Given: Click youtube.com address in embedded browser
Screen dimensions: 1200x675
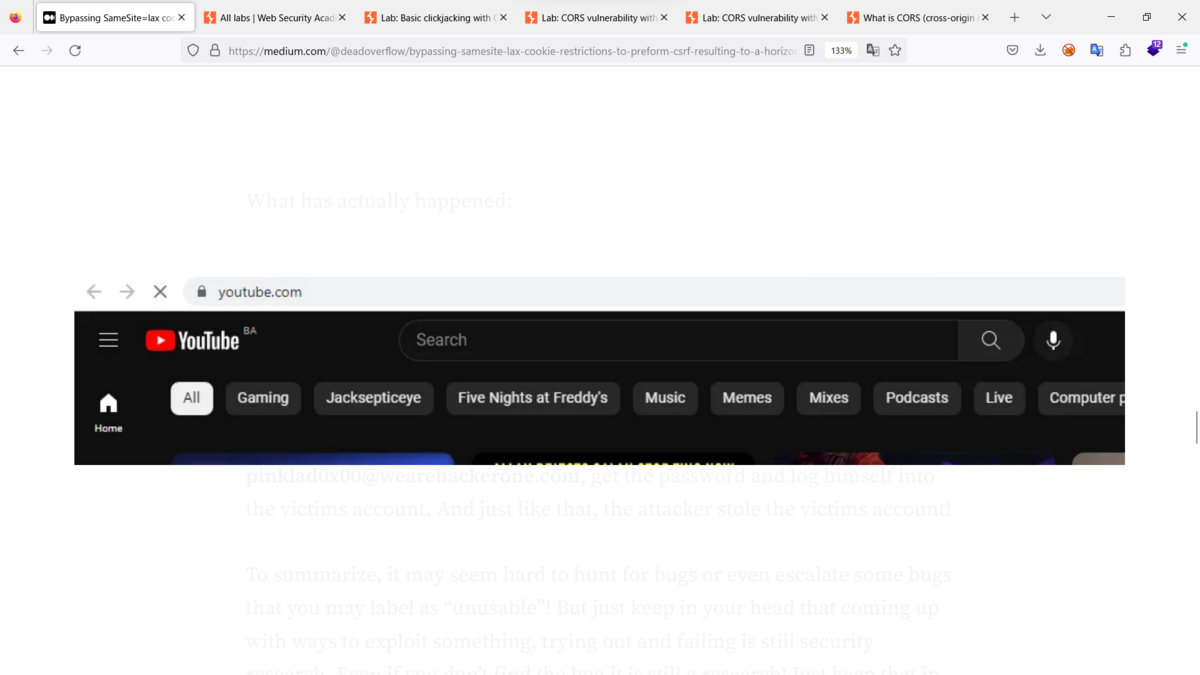Looking at the screenshot, I should click(260, 292).
